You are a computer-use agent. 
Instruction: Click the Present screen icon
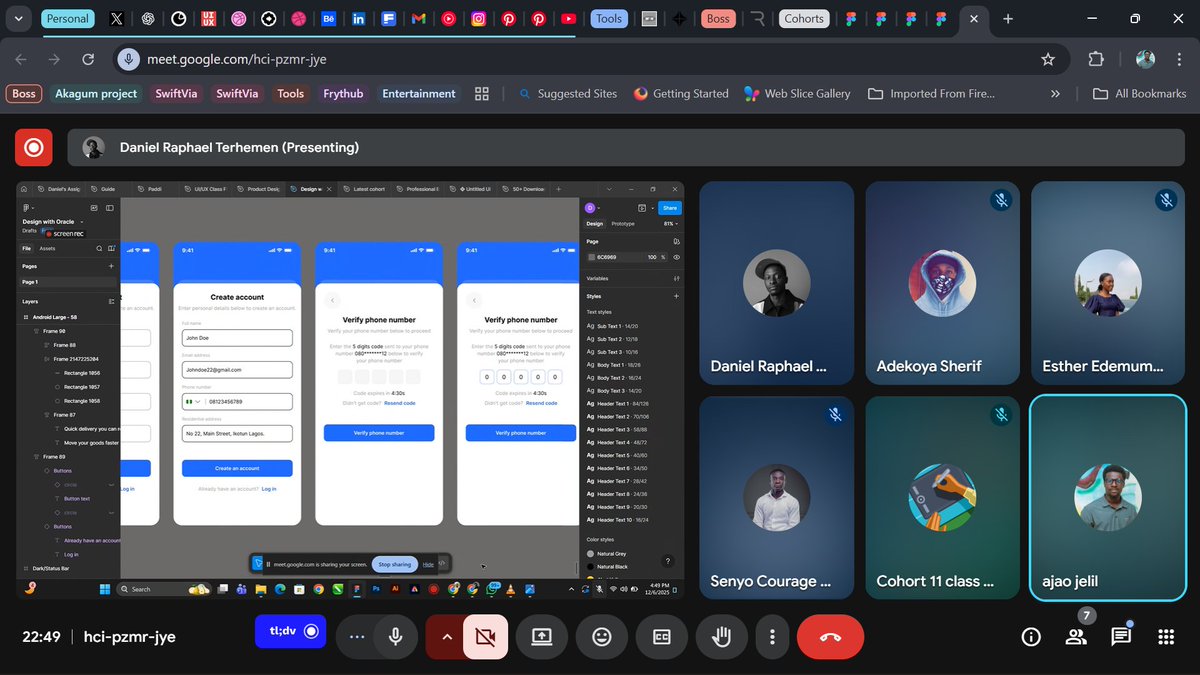pyautogui.click(x=542, y=636)
